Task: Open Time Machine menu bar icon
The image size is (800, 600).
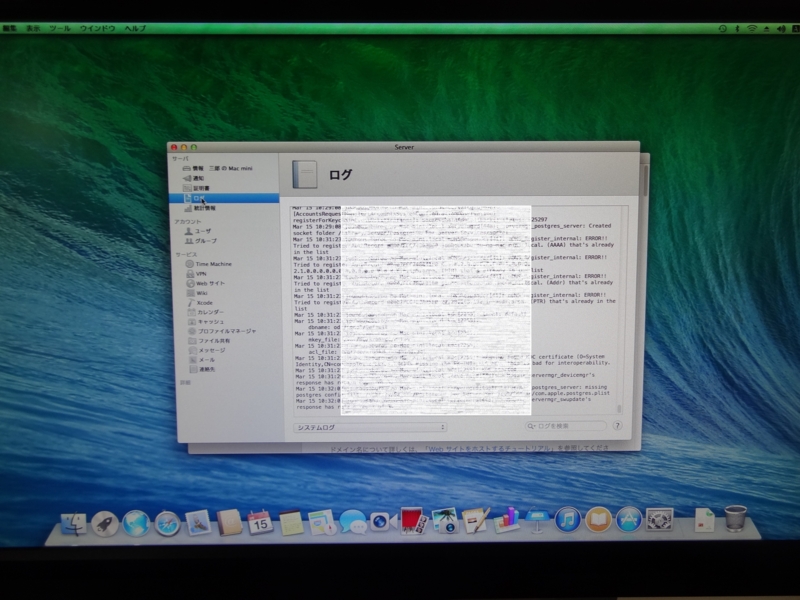Action: point(722,29)
